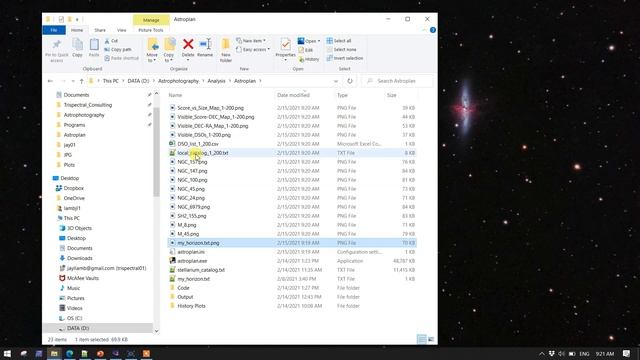Open the Picture Tools tab
Image resolution: width=640 pixels, height=360 pixels.
pos(151,30)
